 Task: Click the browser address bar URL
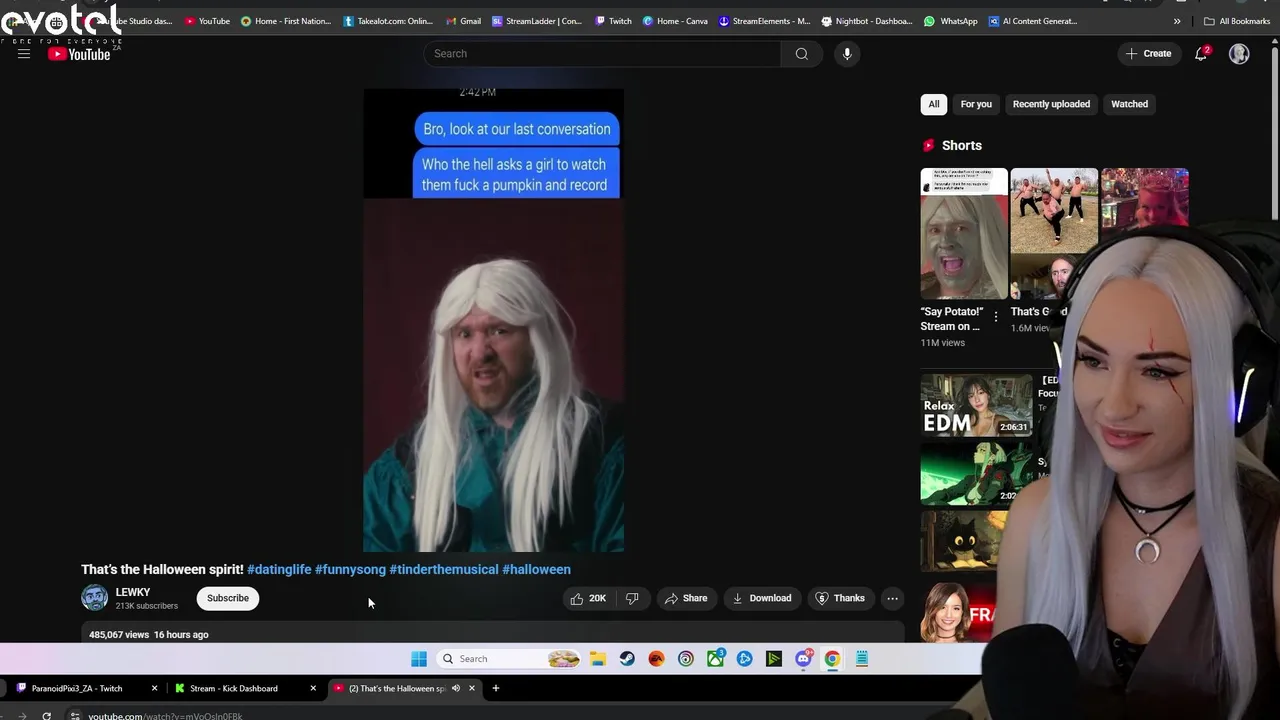pos(165,716)
